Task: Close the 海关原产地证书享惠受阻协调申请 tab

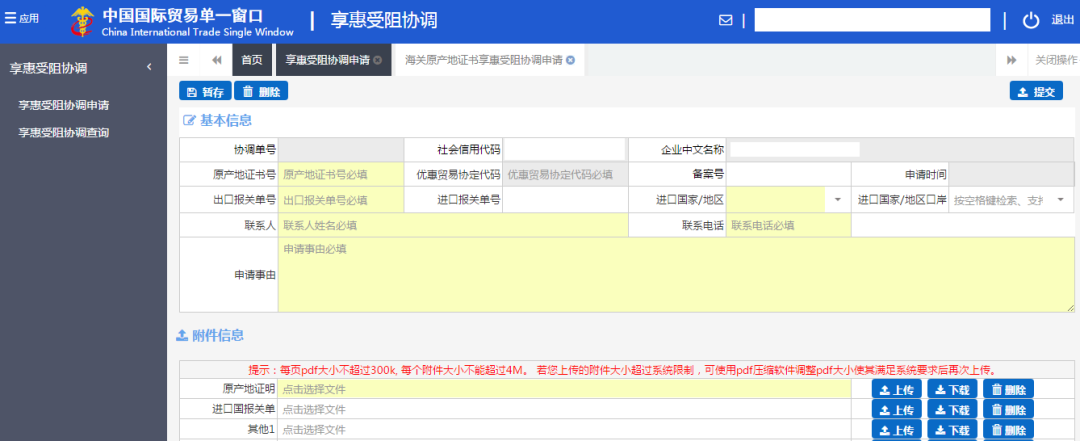Action: click(570, 60)
